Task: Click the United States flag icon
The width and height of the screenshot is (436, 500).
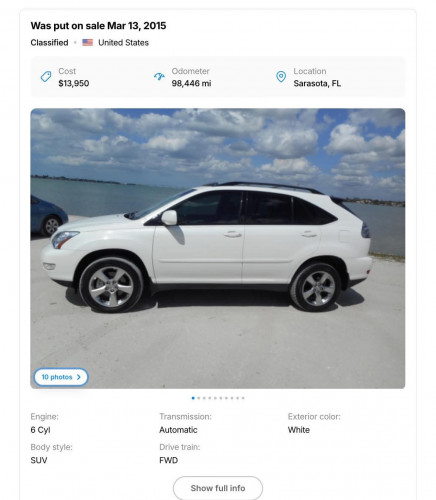Action: pyautogui.click(x=88, y=42)
